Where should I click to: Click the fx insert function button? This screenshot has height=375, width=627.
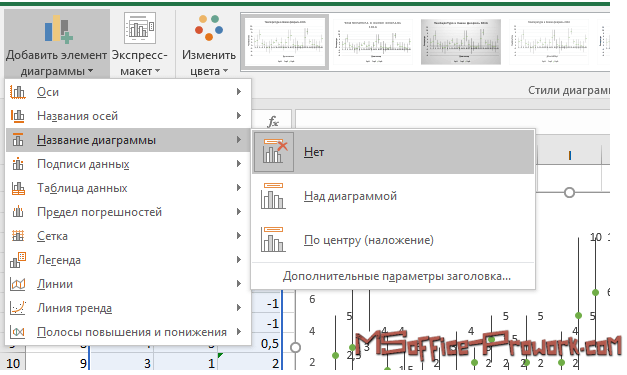pyautogui.click(x=273, y=121)
